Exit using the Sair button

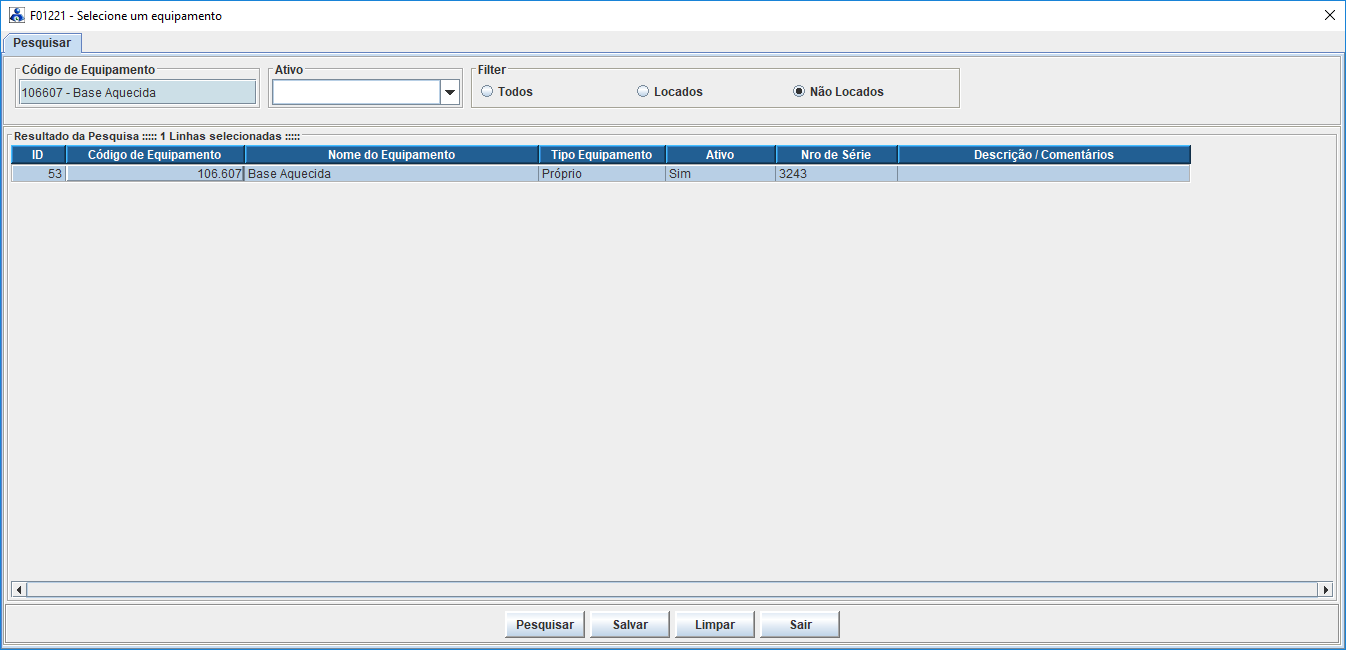[800, 625]
